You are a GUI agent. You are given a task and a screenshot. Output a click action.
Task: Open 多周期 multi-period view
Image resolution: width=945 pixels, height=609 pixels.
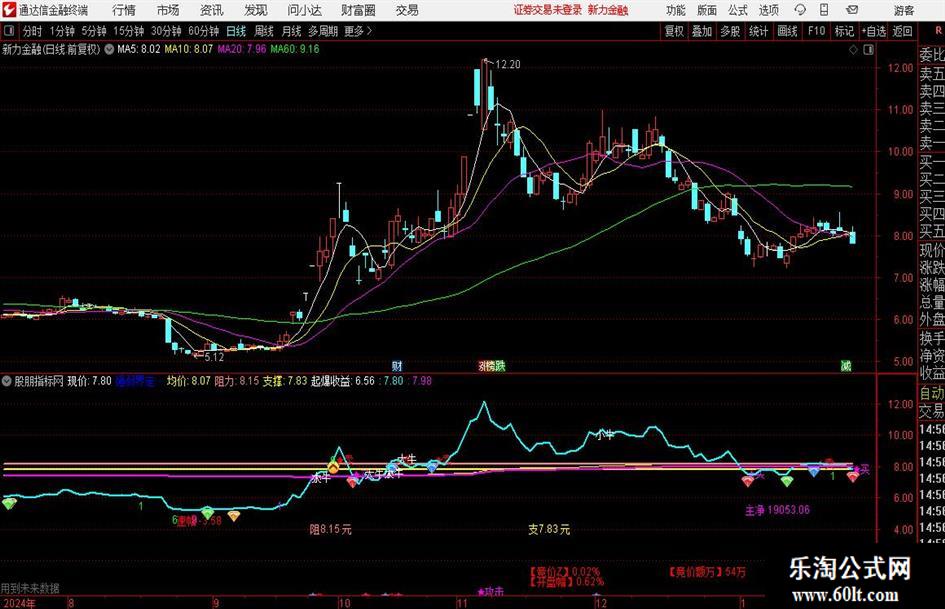click(323, 31)
